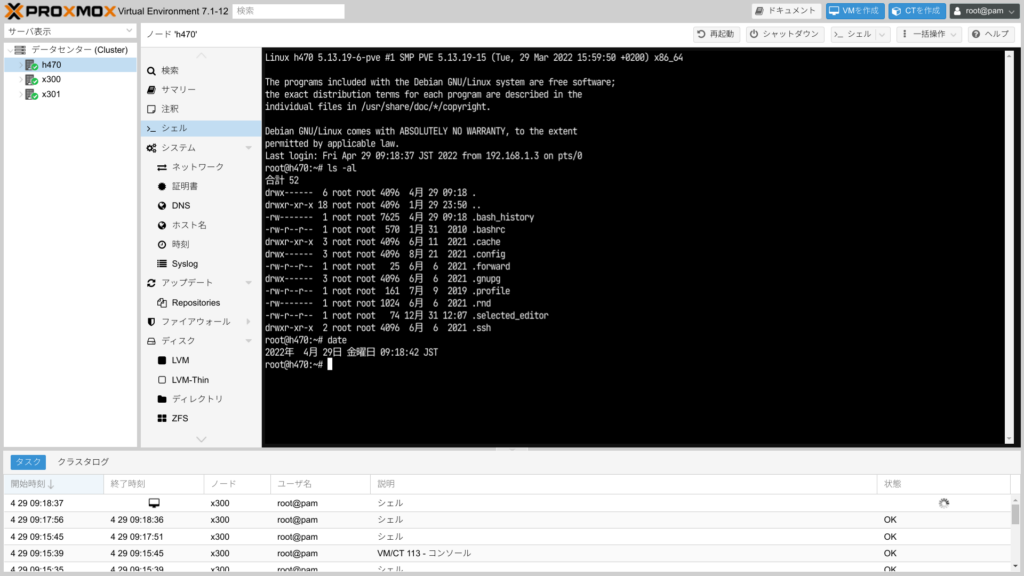Image resolution: width=1024 pixels, height=576 pixels.
Task: Select the VM/CT 113 - コンソール task row
Action: (507, 553)
